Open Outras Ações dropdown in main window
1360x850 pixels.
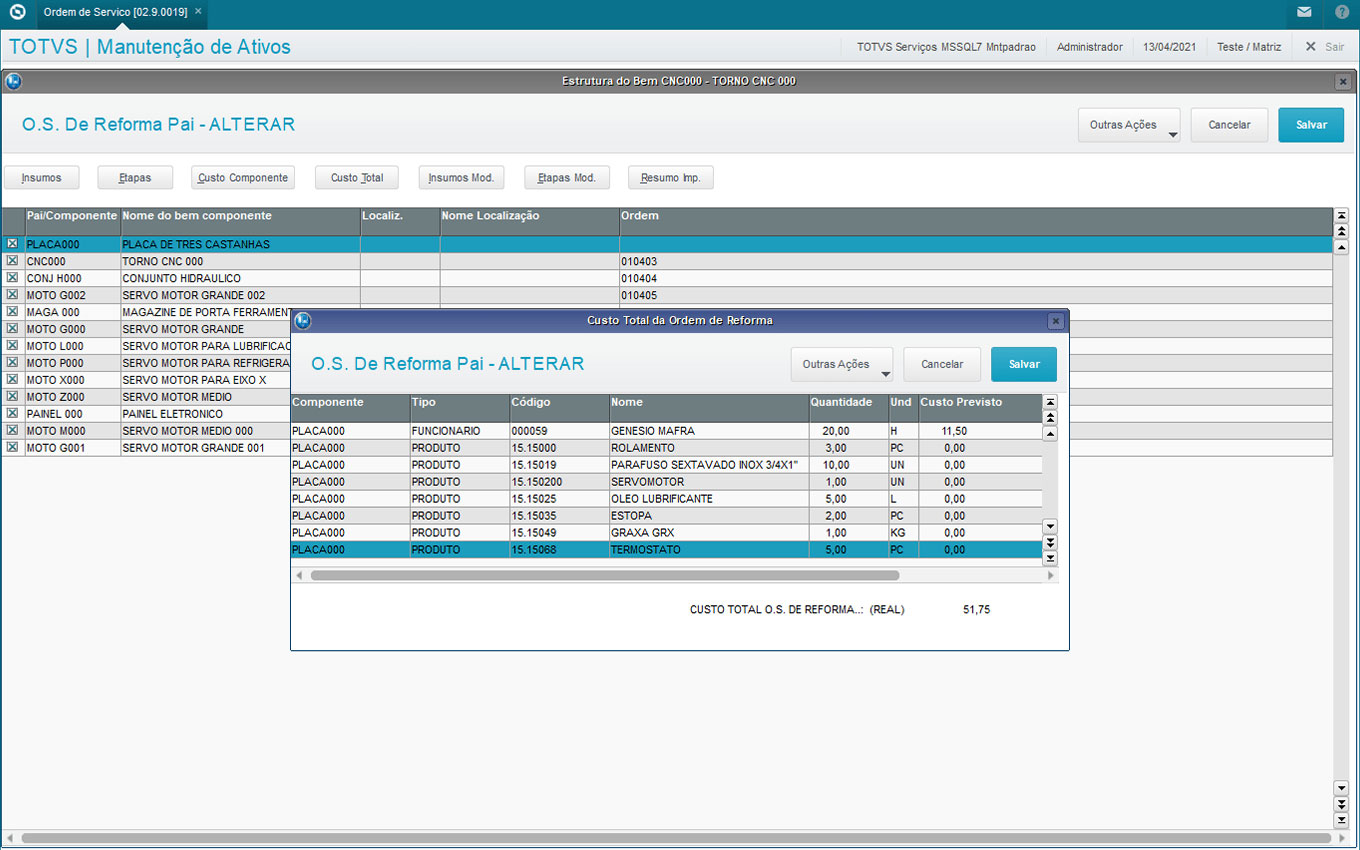click(x=1129, y=126)
